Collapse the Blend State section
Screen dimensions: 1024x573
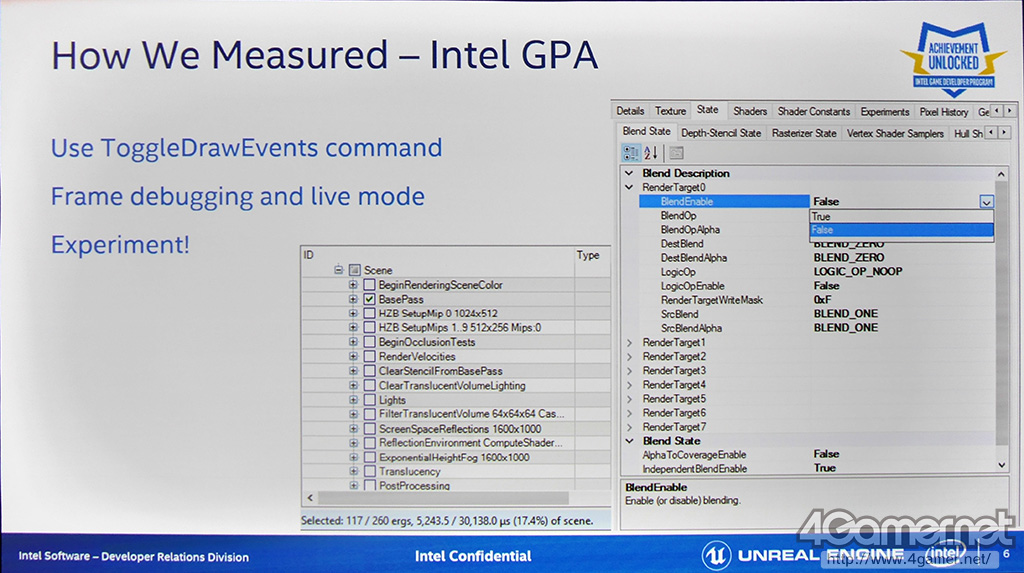(x=629, y=441)
